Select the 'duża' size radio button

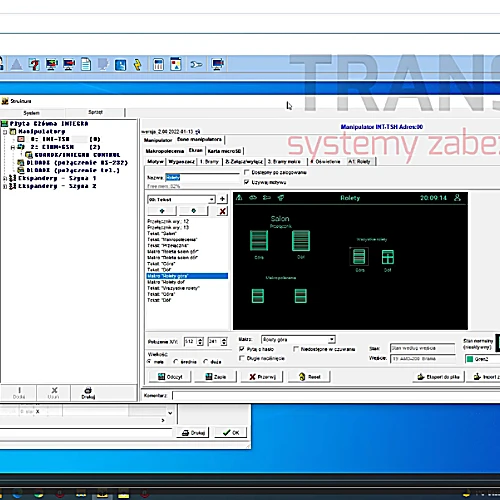coord(206,361)
